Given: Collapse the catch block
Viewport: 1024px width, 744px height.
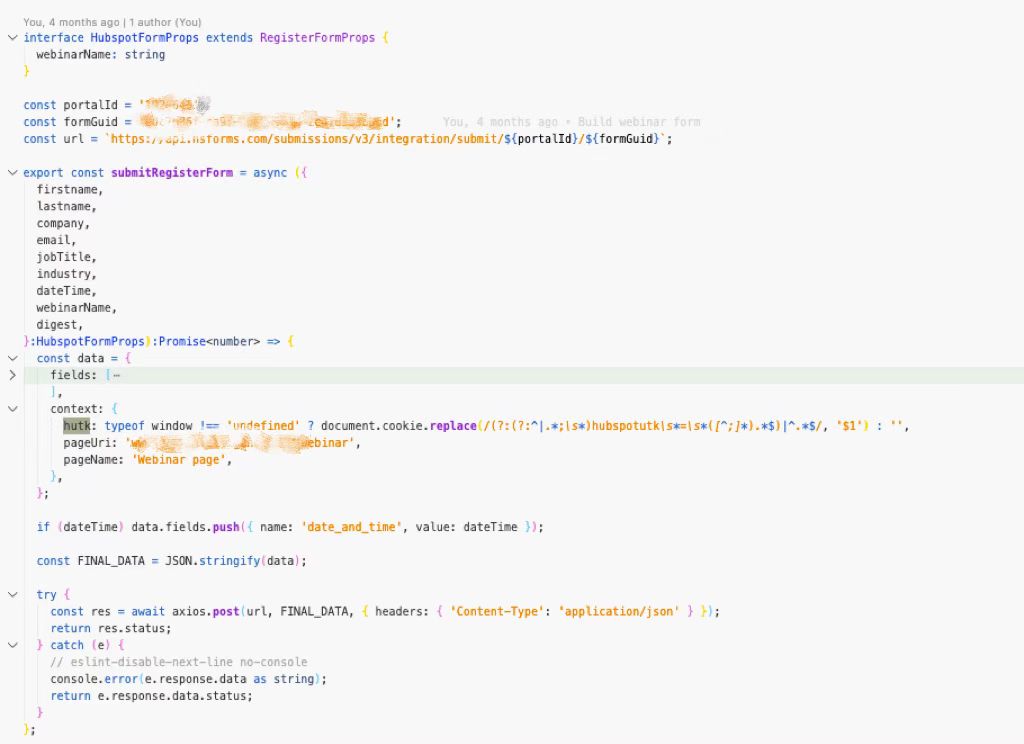Looking at the screenshot, I should tap(13, 645).
